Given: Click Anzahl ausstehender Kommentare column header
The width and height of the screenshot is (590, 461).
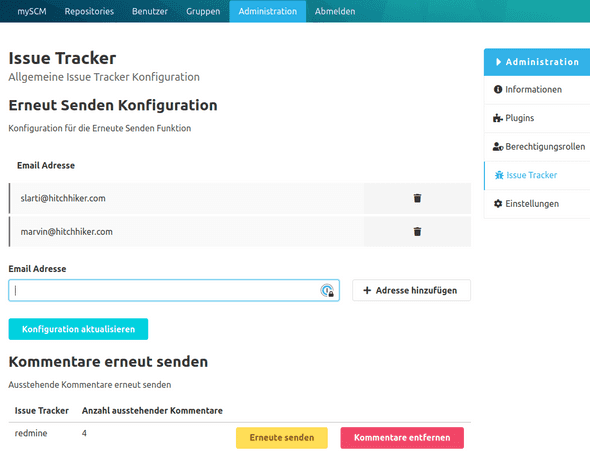Looking at the screenshot, I should coord(152,411).
